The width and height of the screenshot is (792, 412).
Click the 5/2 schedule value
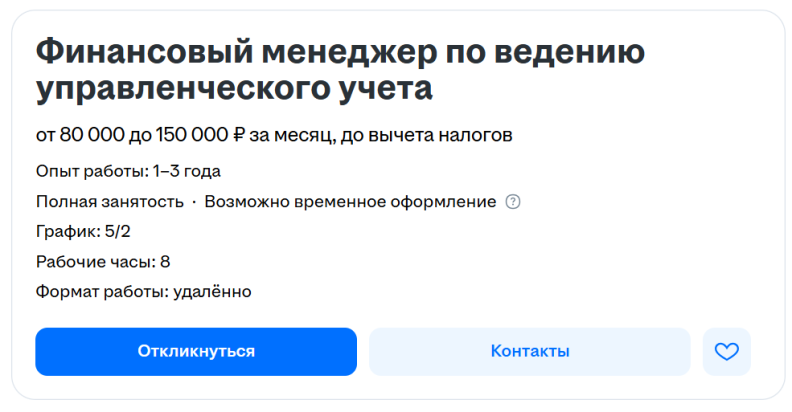[x=117, y=232]
